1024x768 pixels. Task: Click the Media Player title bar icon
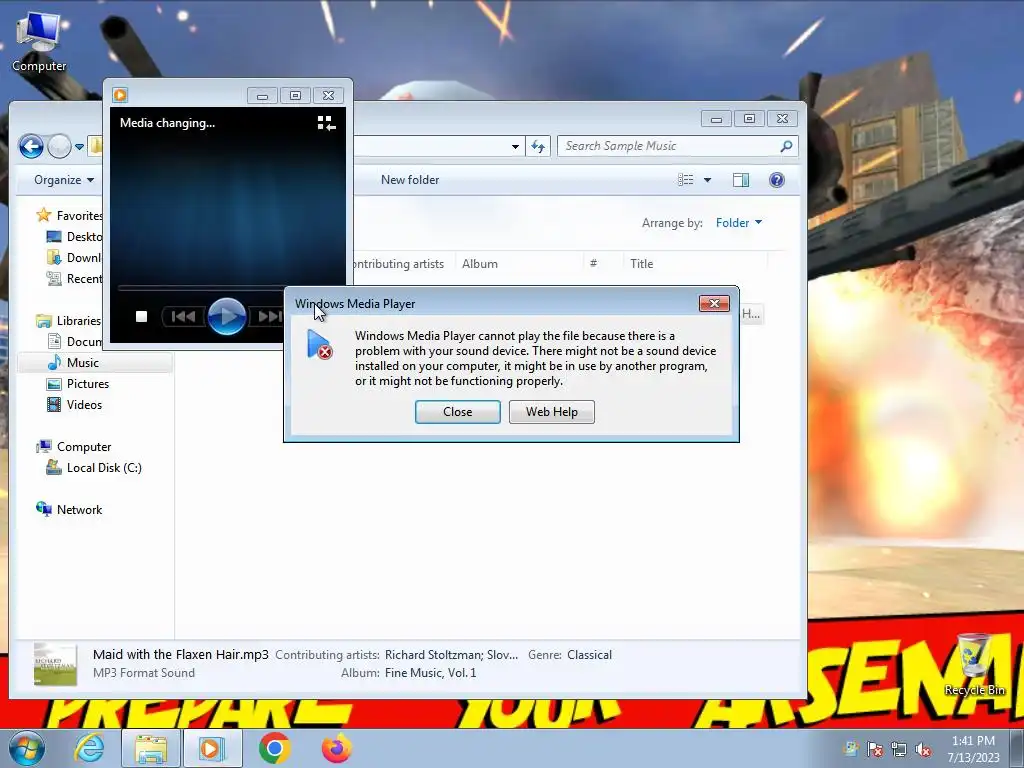[x=120, y=95]
